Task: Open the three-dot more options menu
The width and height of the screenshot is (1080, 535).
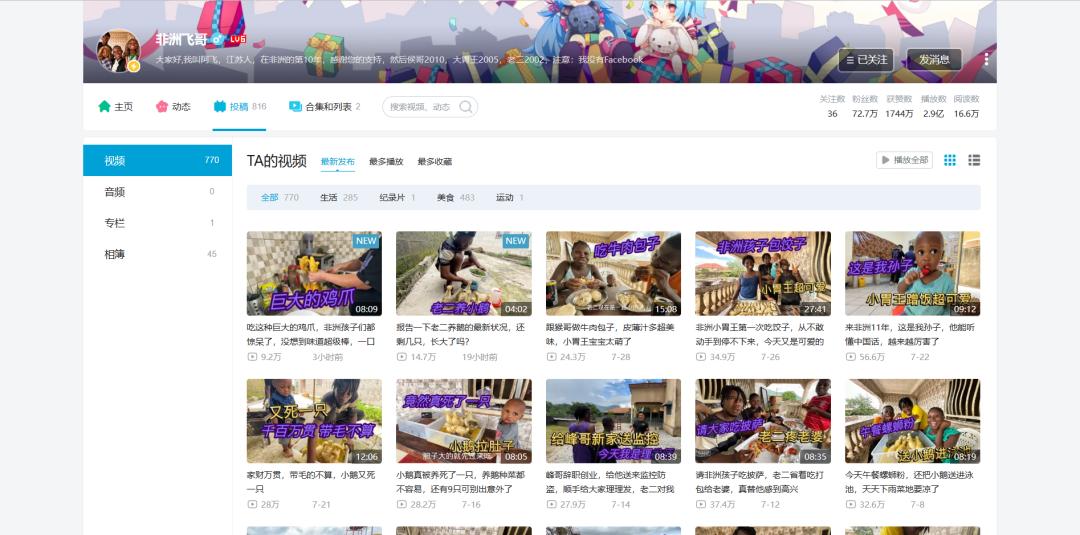Action: click(986, 59)
